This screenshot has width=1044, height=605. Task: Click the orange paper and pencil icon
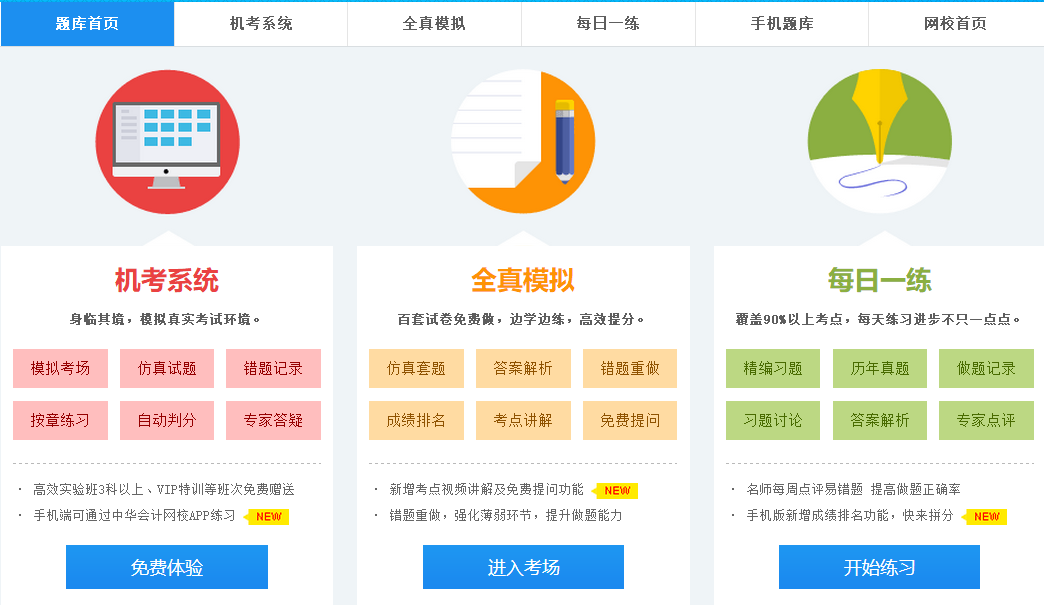pyautogui.click(x=523, y=142)
